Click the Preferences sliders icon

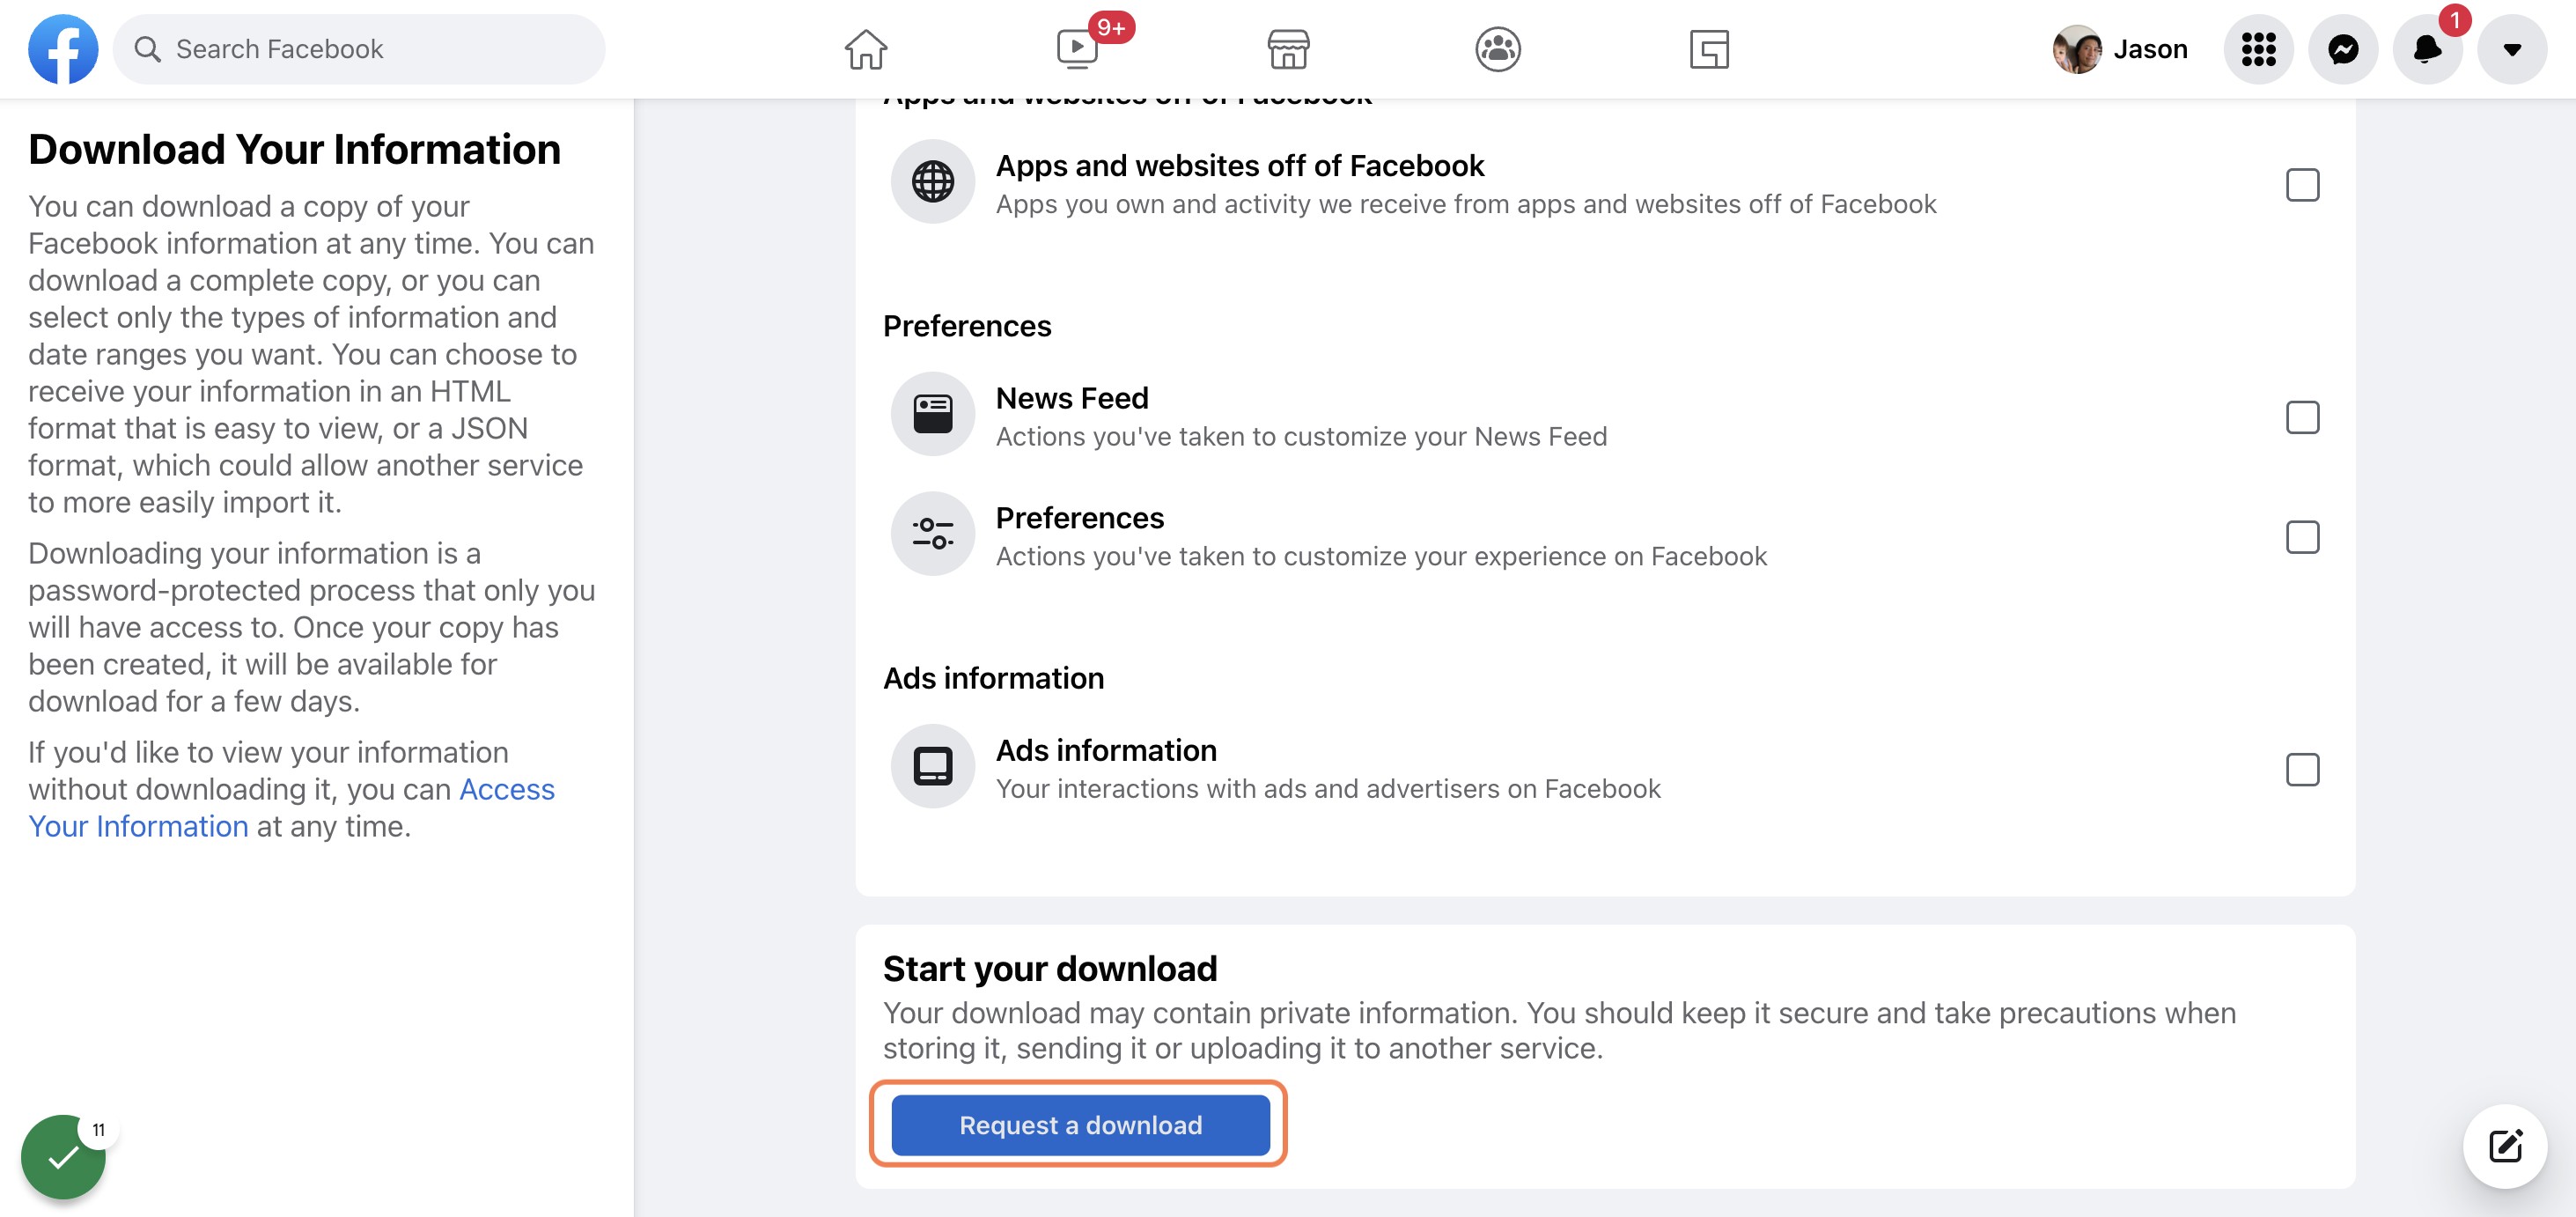pyautogui.click(x=932, y=534)
